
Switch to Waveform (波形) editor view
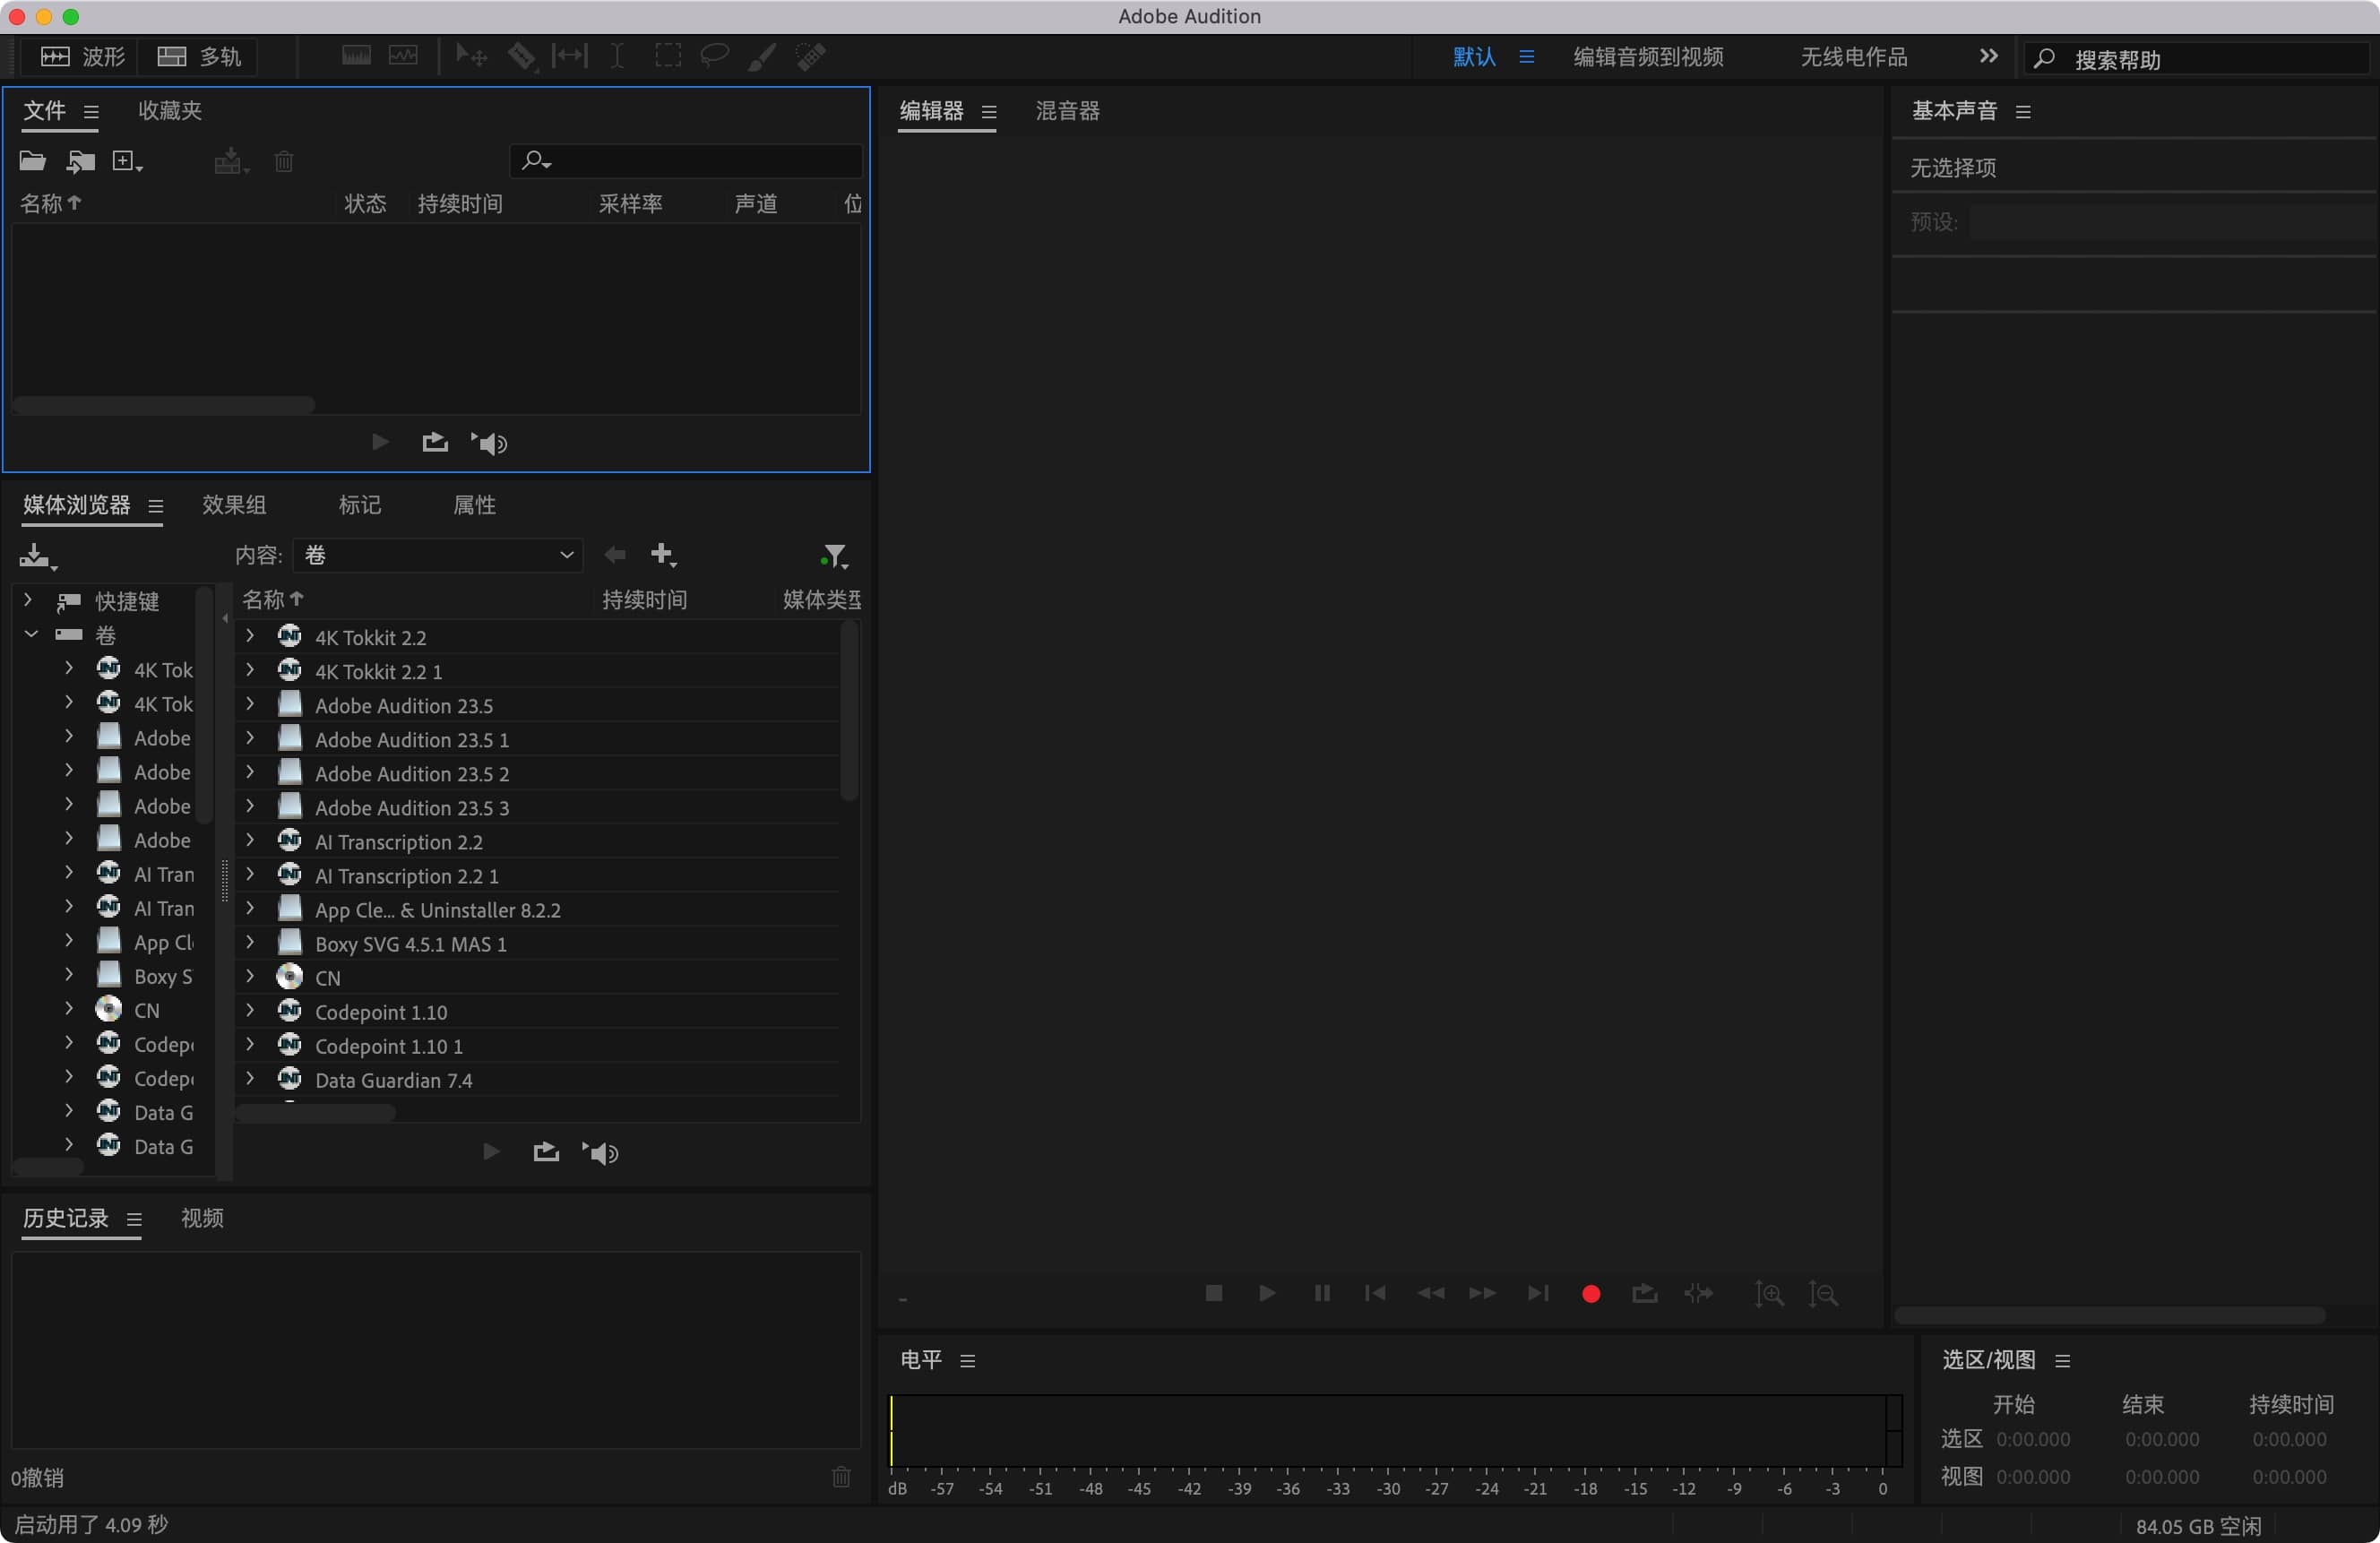pyautogui.click(x=83, y=57)
